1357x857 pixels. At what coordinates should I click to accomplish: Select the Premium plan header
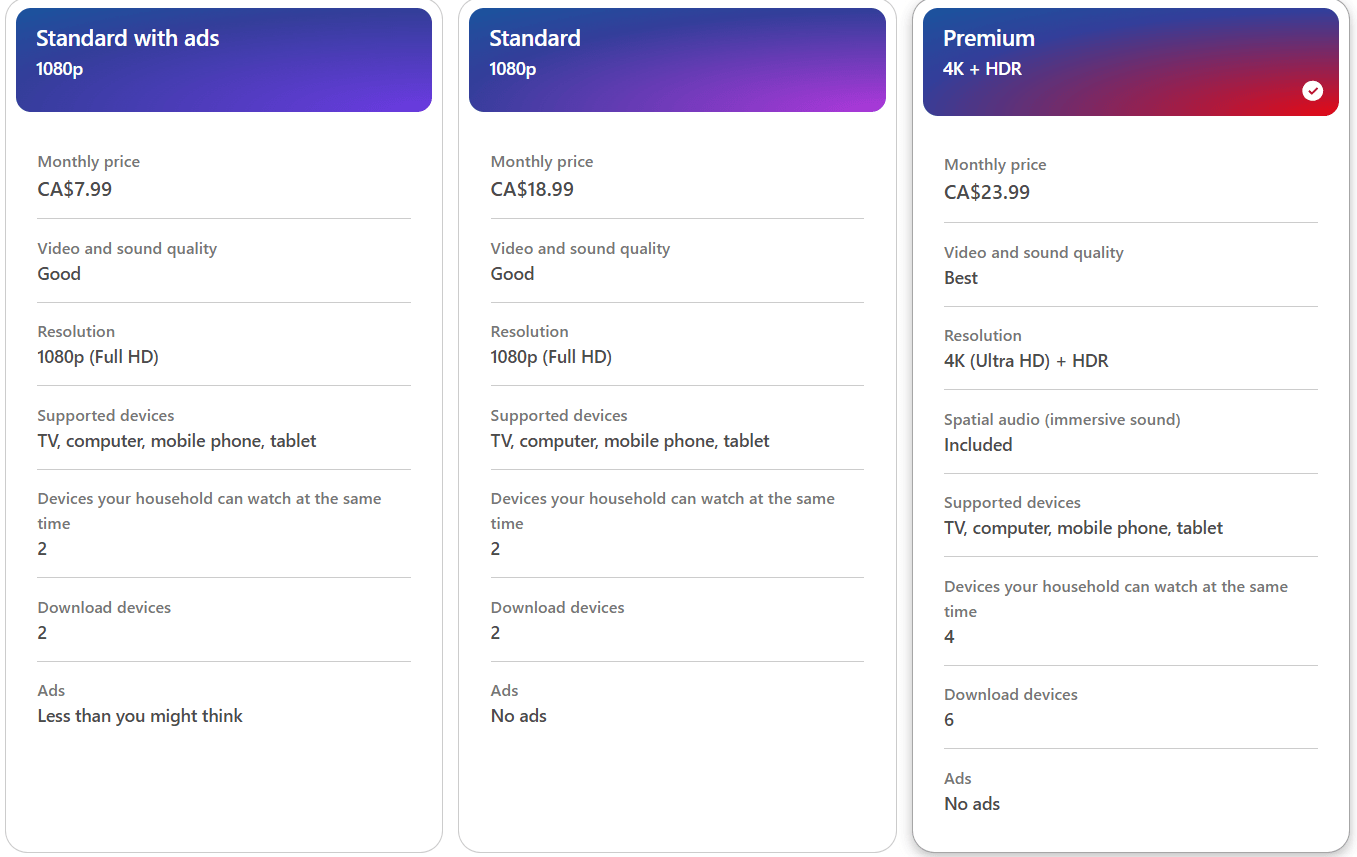coord(1131,62)
